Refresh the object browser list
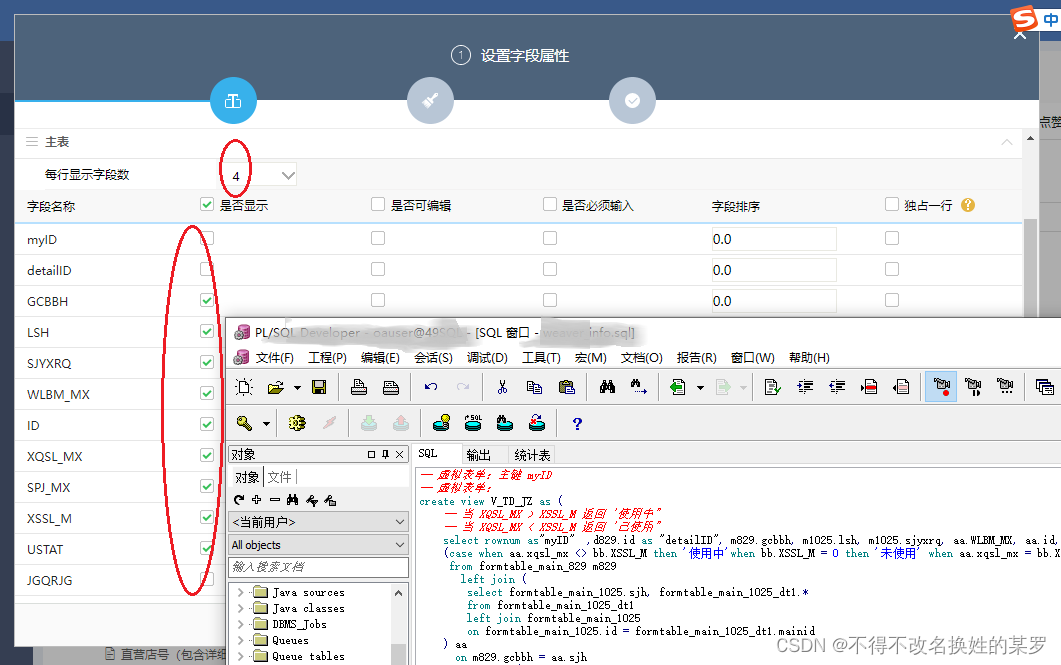This screenshot has width=1061, height=665. point(239,500)
